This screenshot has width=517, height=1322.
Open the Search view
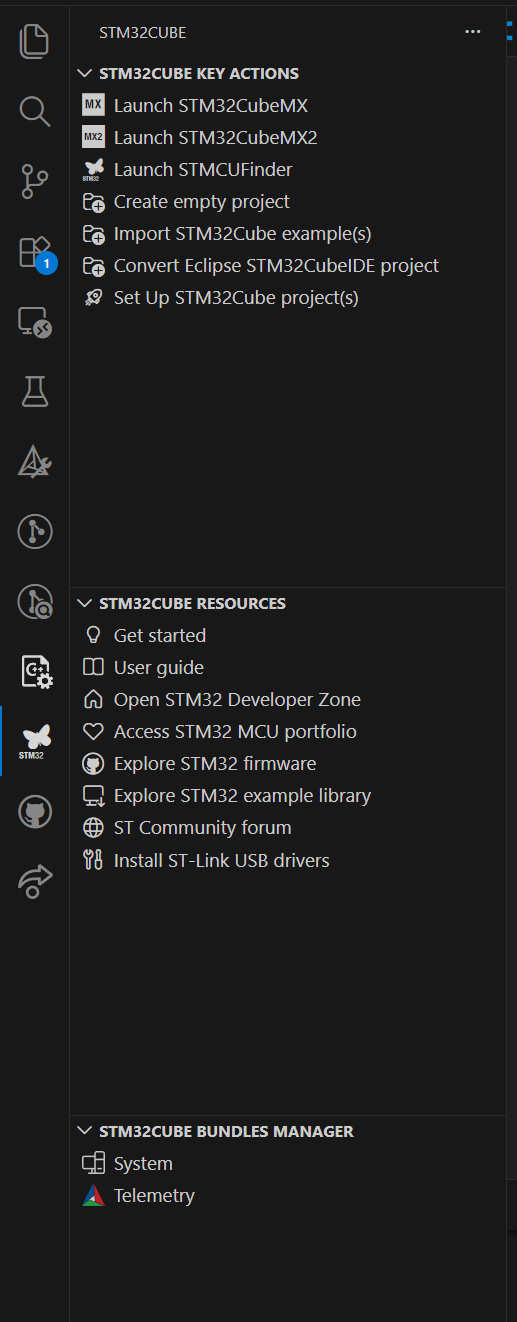pyautogui.click(x=34, y=111)
